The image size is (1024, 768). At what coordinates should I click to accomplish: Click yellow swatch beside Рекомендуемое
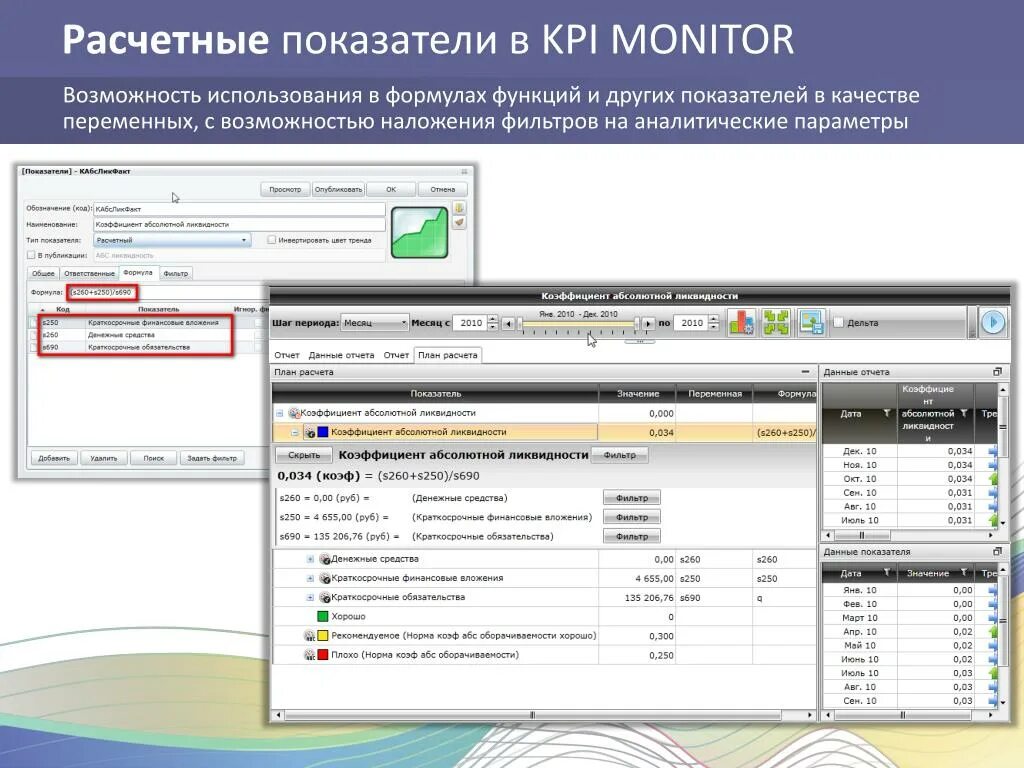323,635
